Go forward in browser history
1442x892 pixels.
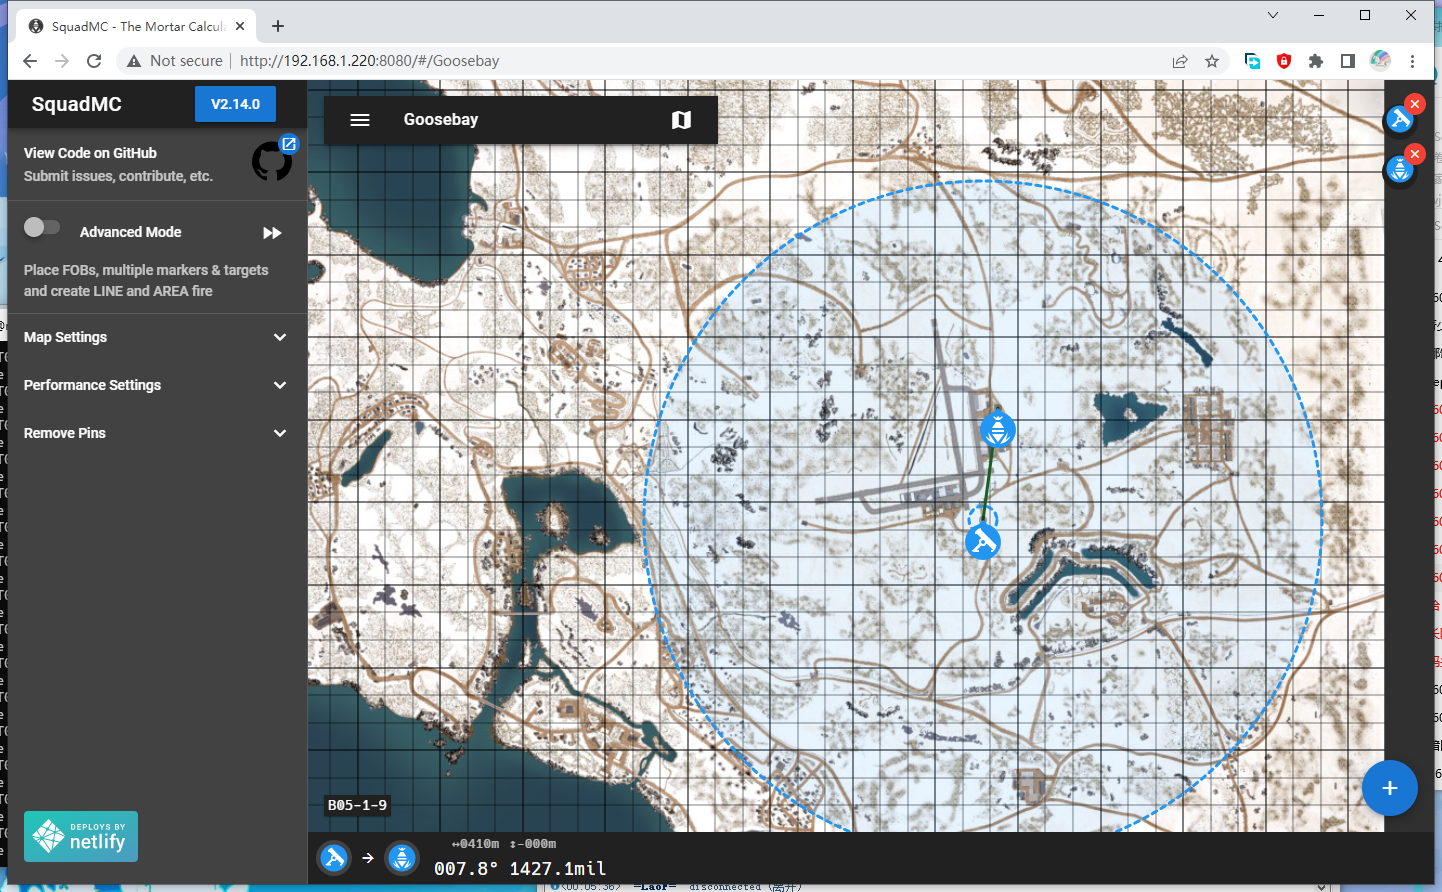pyautogui.click(x=62, y=61)
